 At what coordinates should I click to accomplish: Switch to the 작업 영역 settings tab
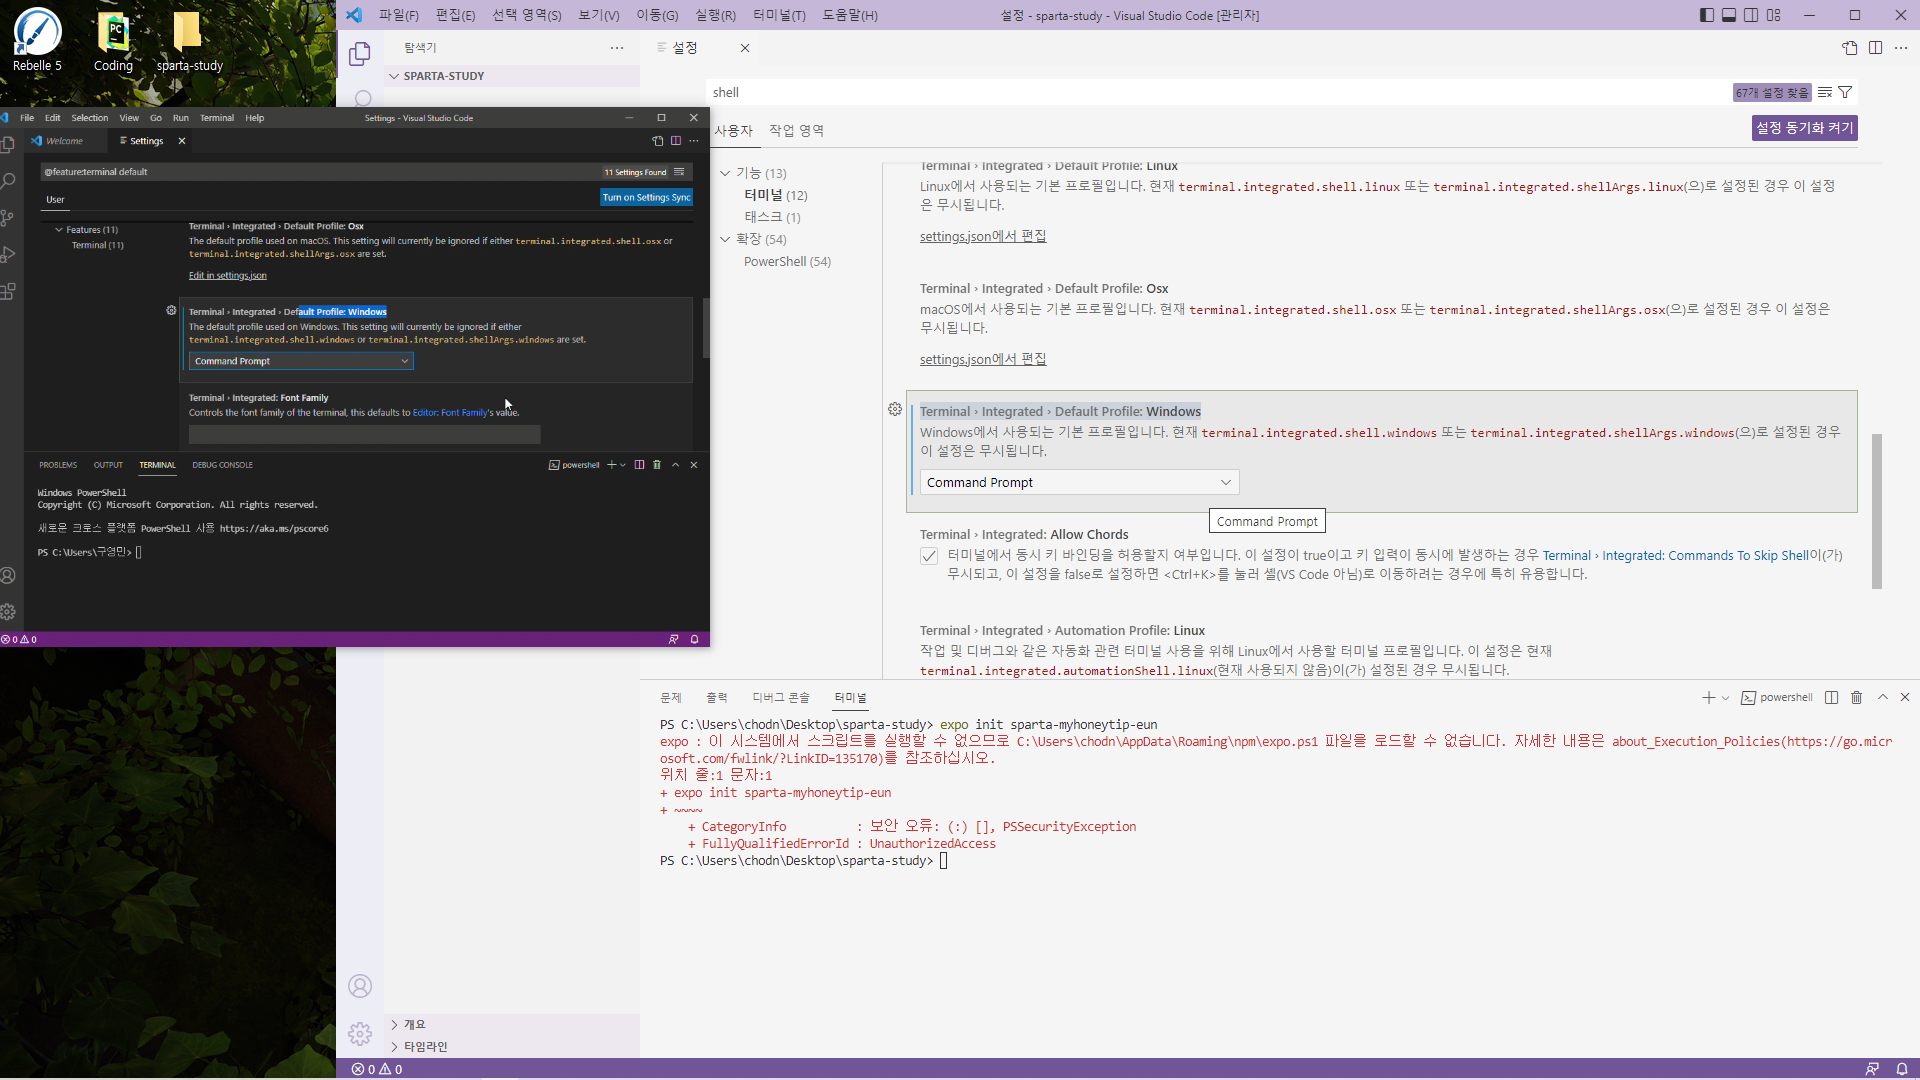coord(796,131)
